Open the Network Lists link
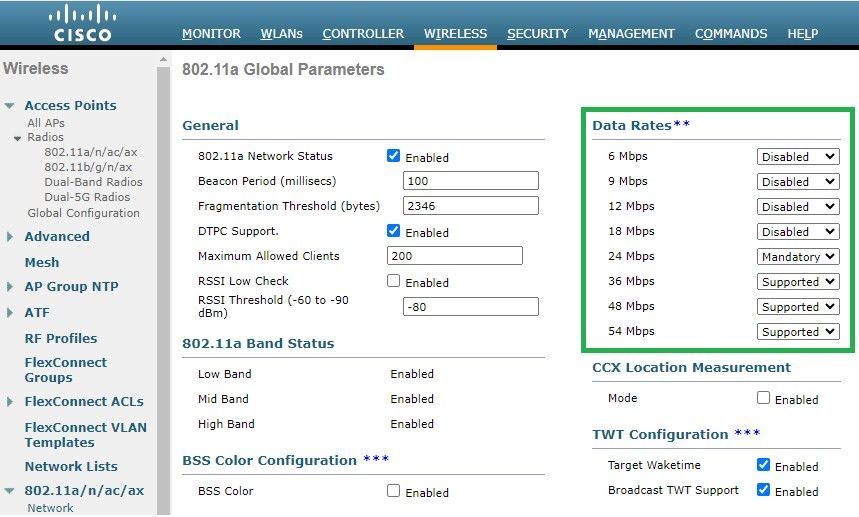The width and height of the screenshot is (859, 517). tap(71, 467)
